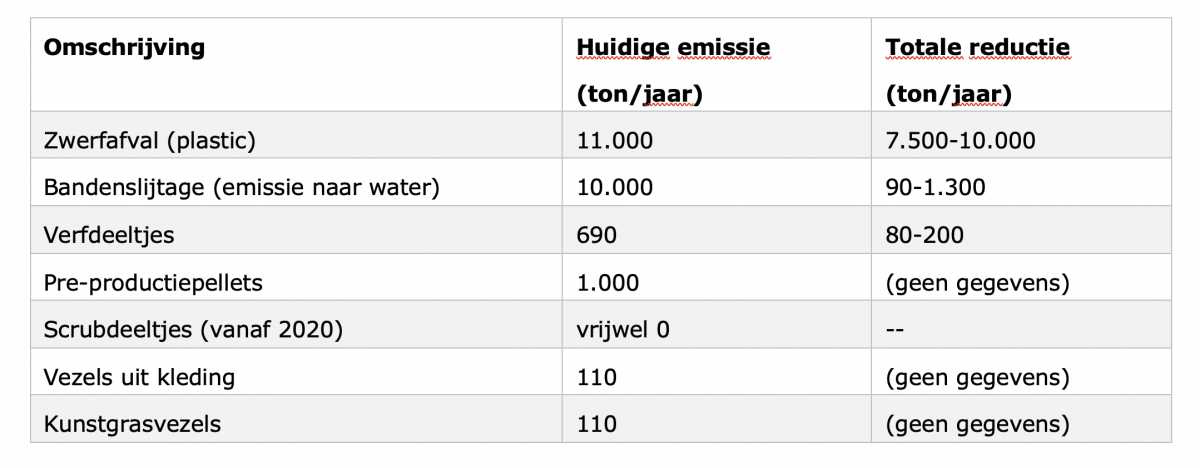The image size is (1200, 468).
Task: Click the 11.000 emission value
Action: click(x=615, y=140)
